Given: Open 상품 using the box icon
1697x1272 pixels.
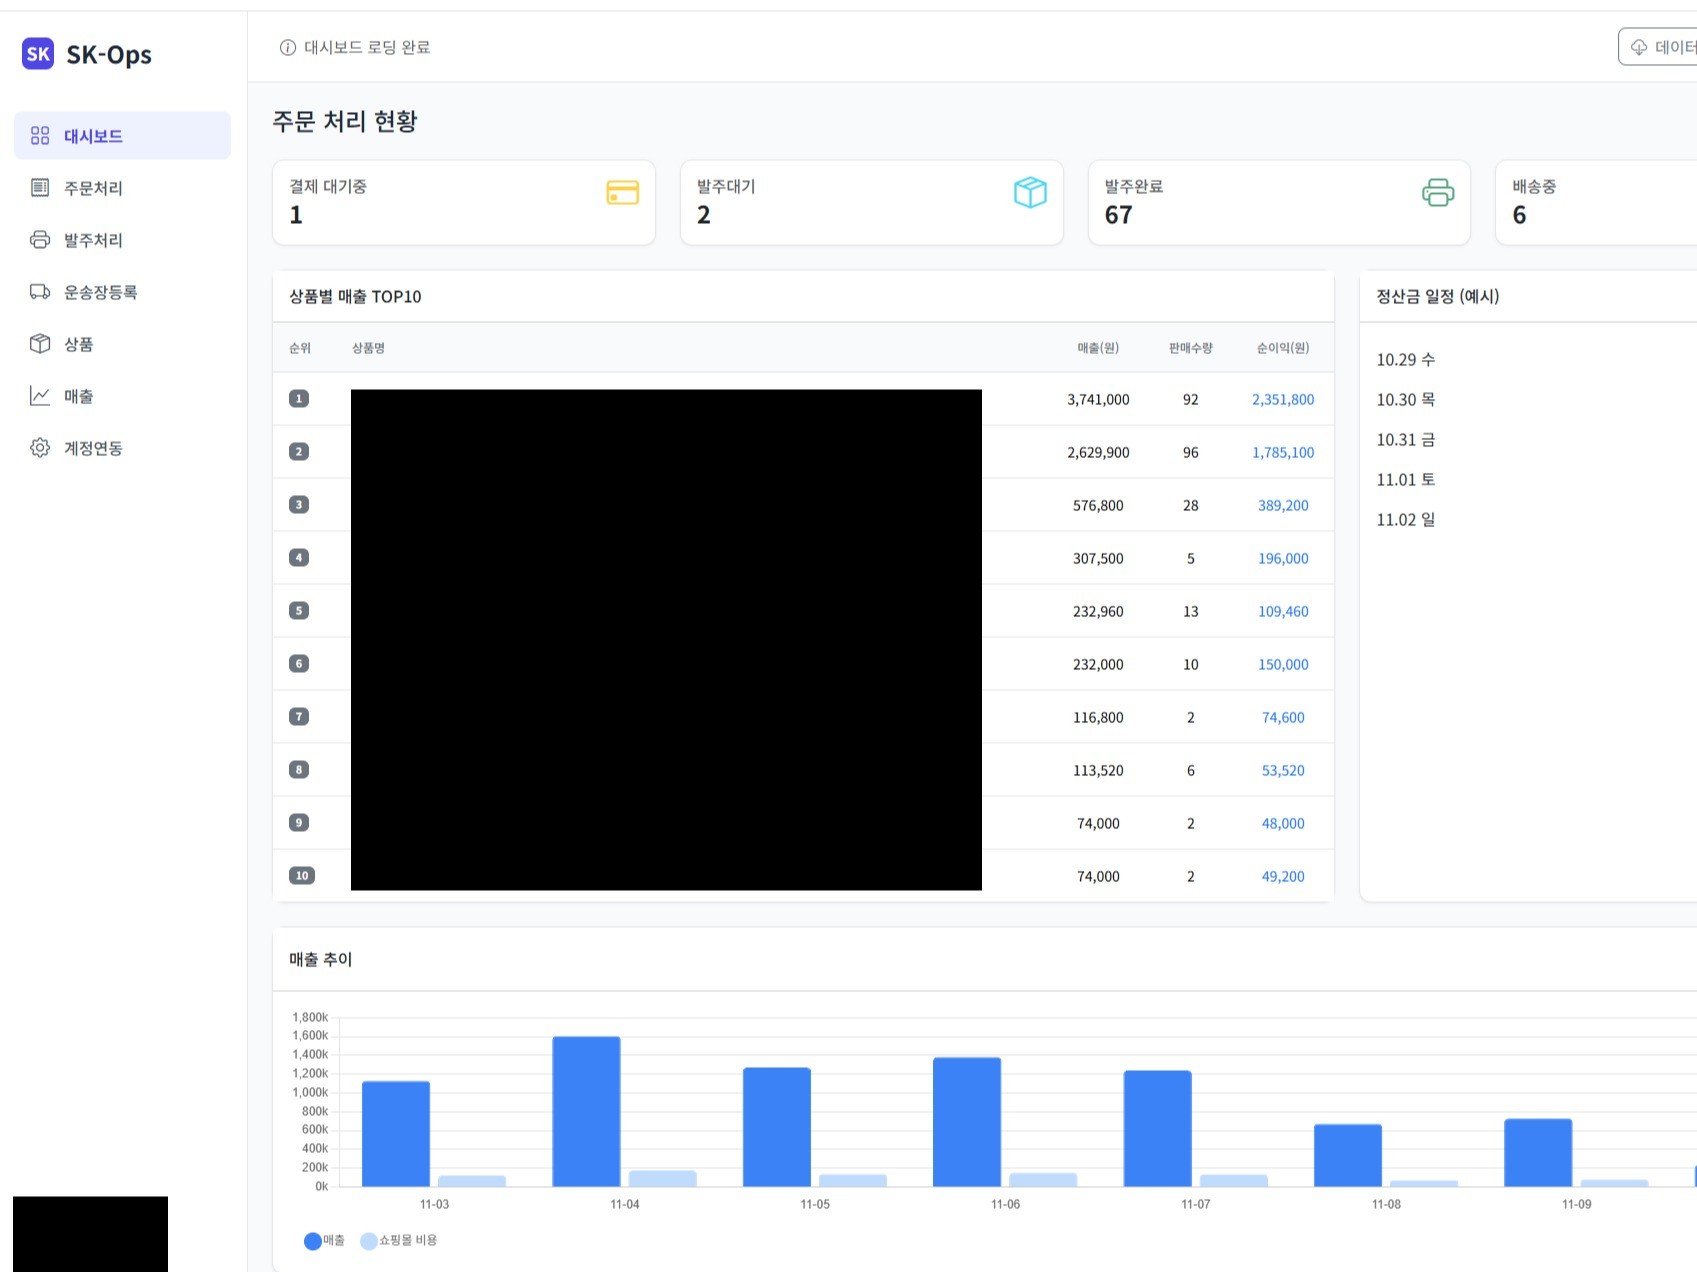Looking at the screenshot, I should point(40,344).
